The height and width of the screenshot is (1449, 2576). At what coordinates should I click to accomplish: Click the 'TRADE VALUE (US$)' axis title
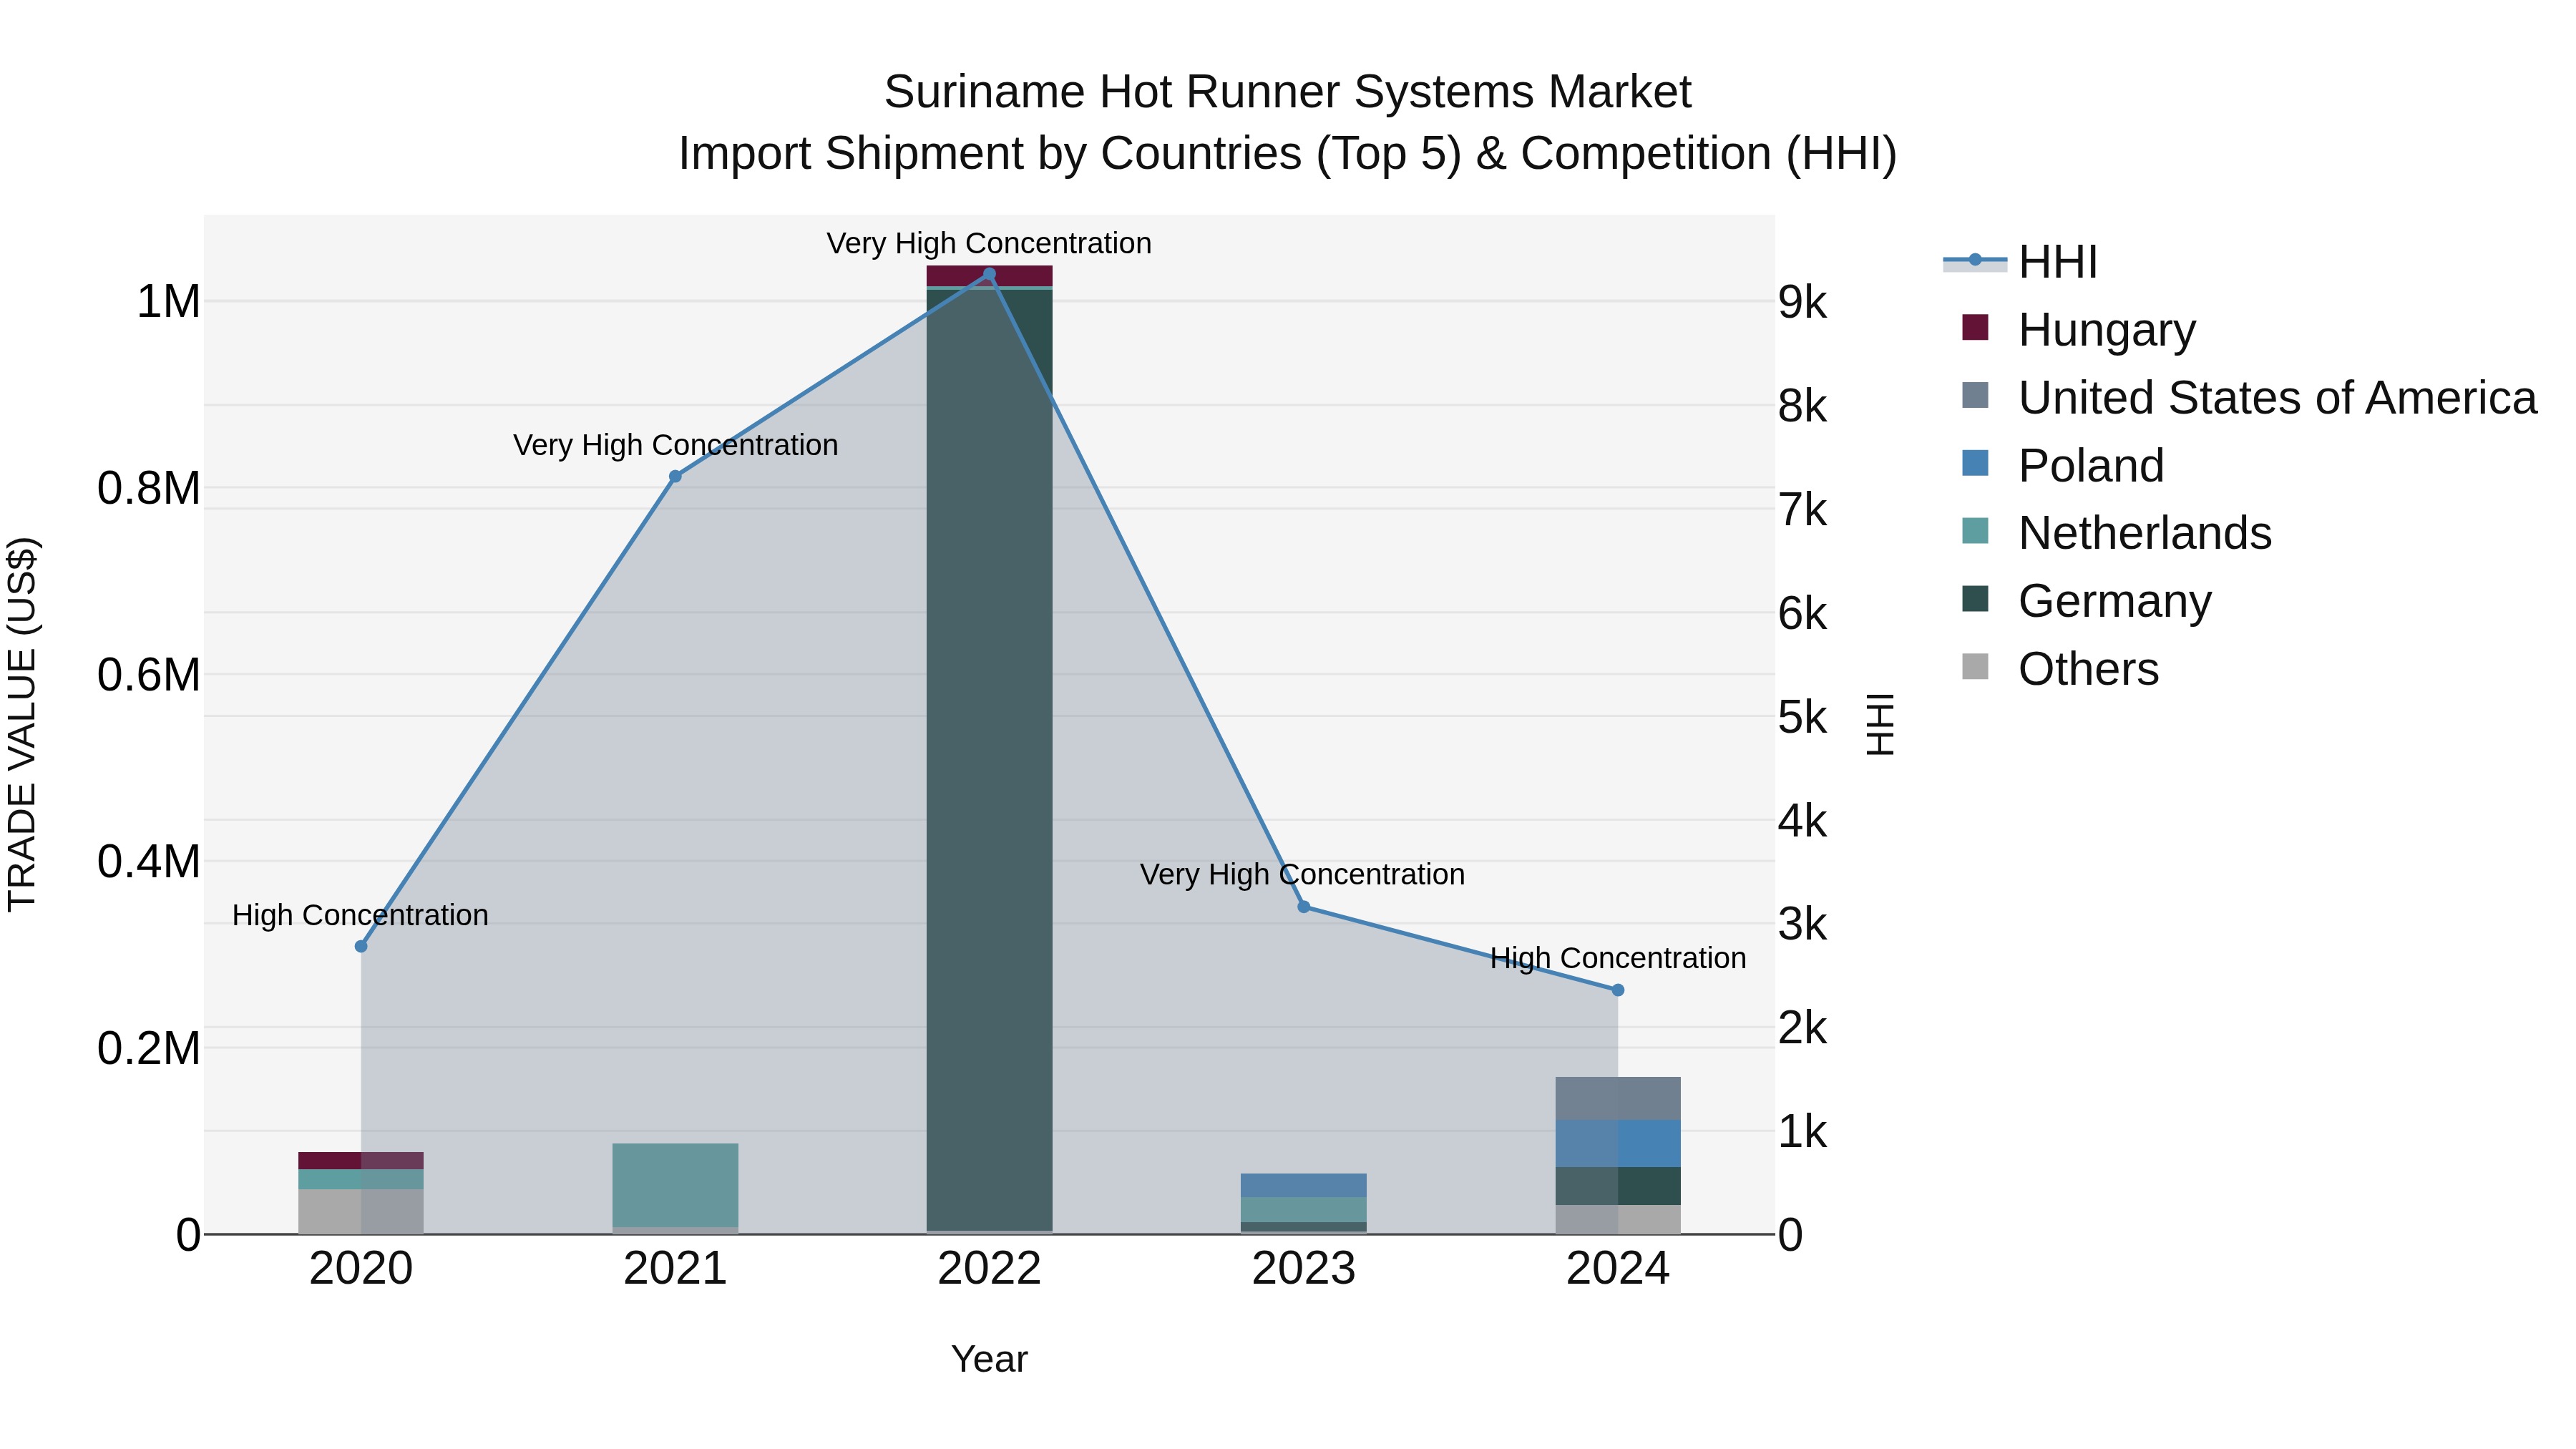pos(22,724)
